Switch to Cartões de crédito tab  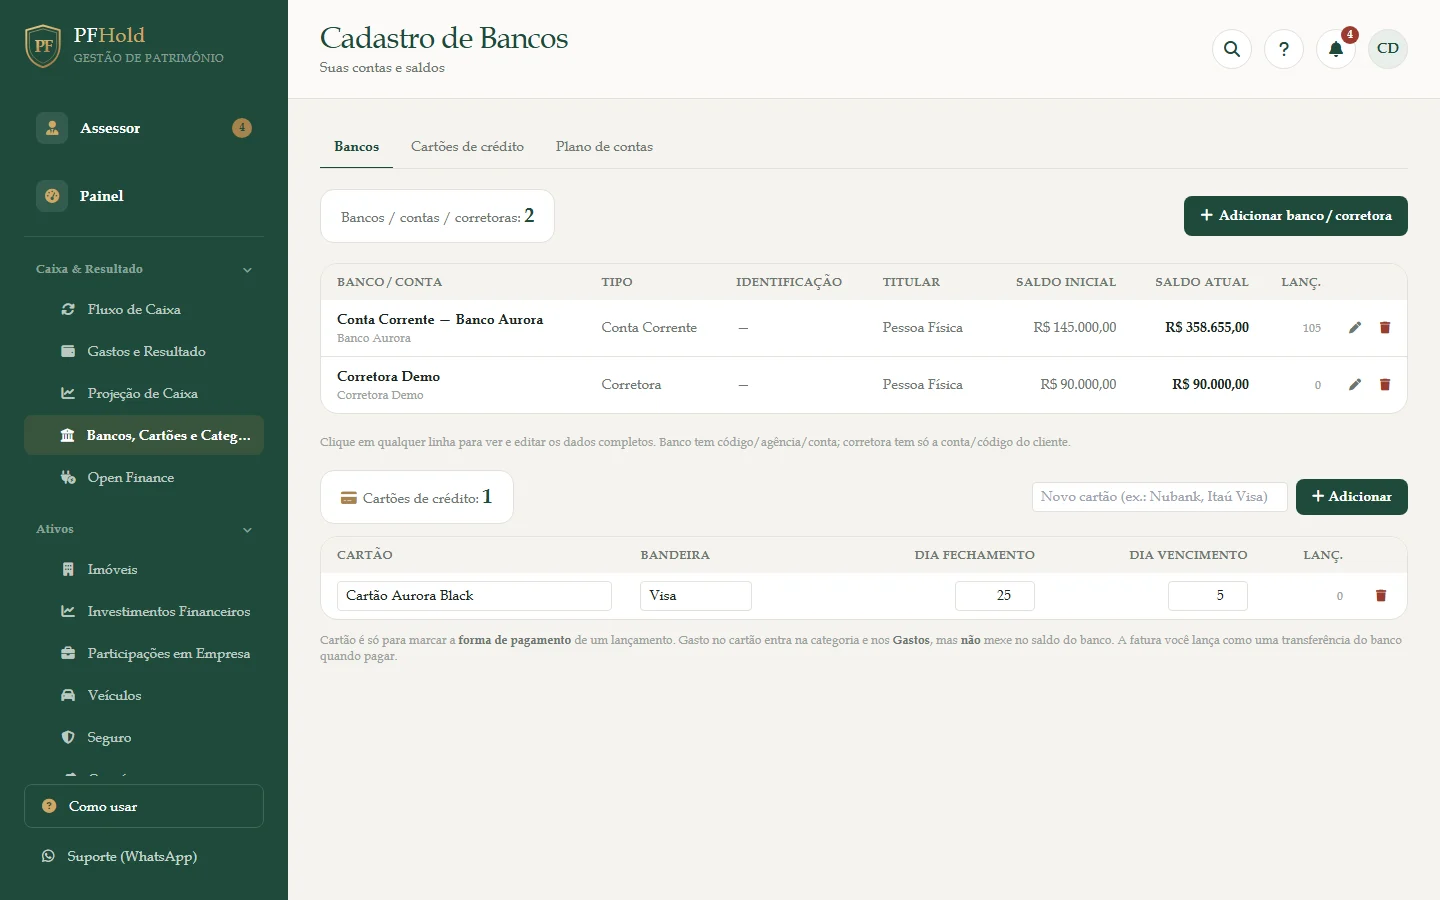coord(467,147)
